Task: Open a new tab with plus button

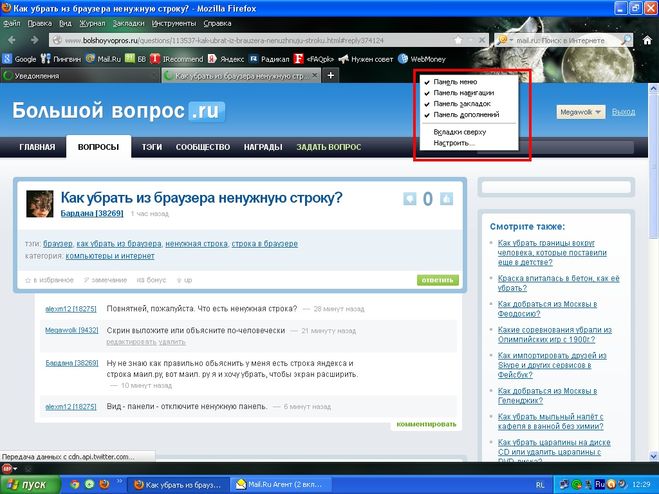Action: click(331, 76)
